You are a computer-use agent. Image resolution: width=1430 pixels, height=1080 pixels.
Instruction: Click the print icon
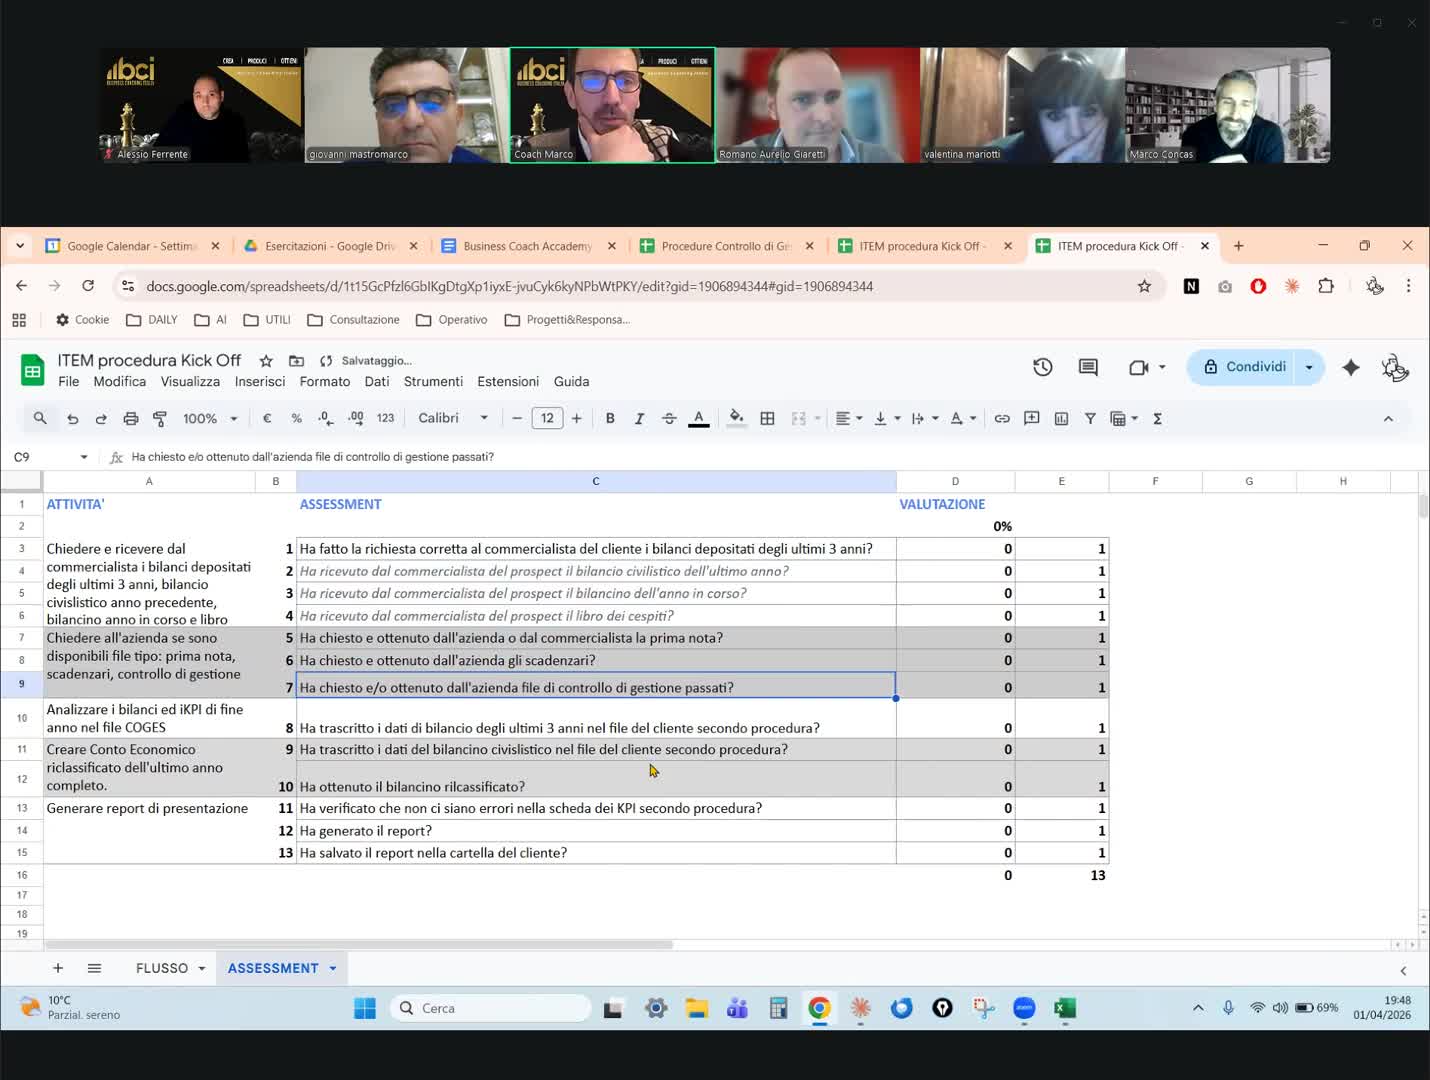click(x=131, y=419)
